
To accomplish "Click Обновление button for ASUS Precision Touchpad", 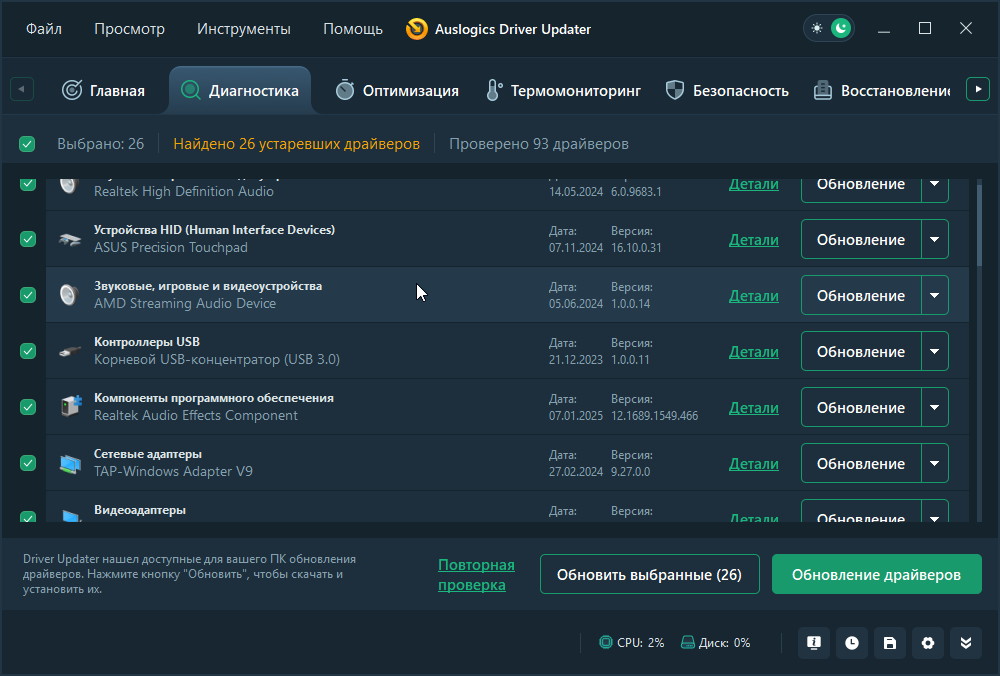I will pos(861,239).
